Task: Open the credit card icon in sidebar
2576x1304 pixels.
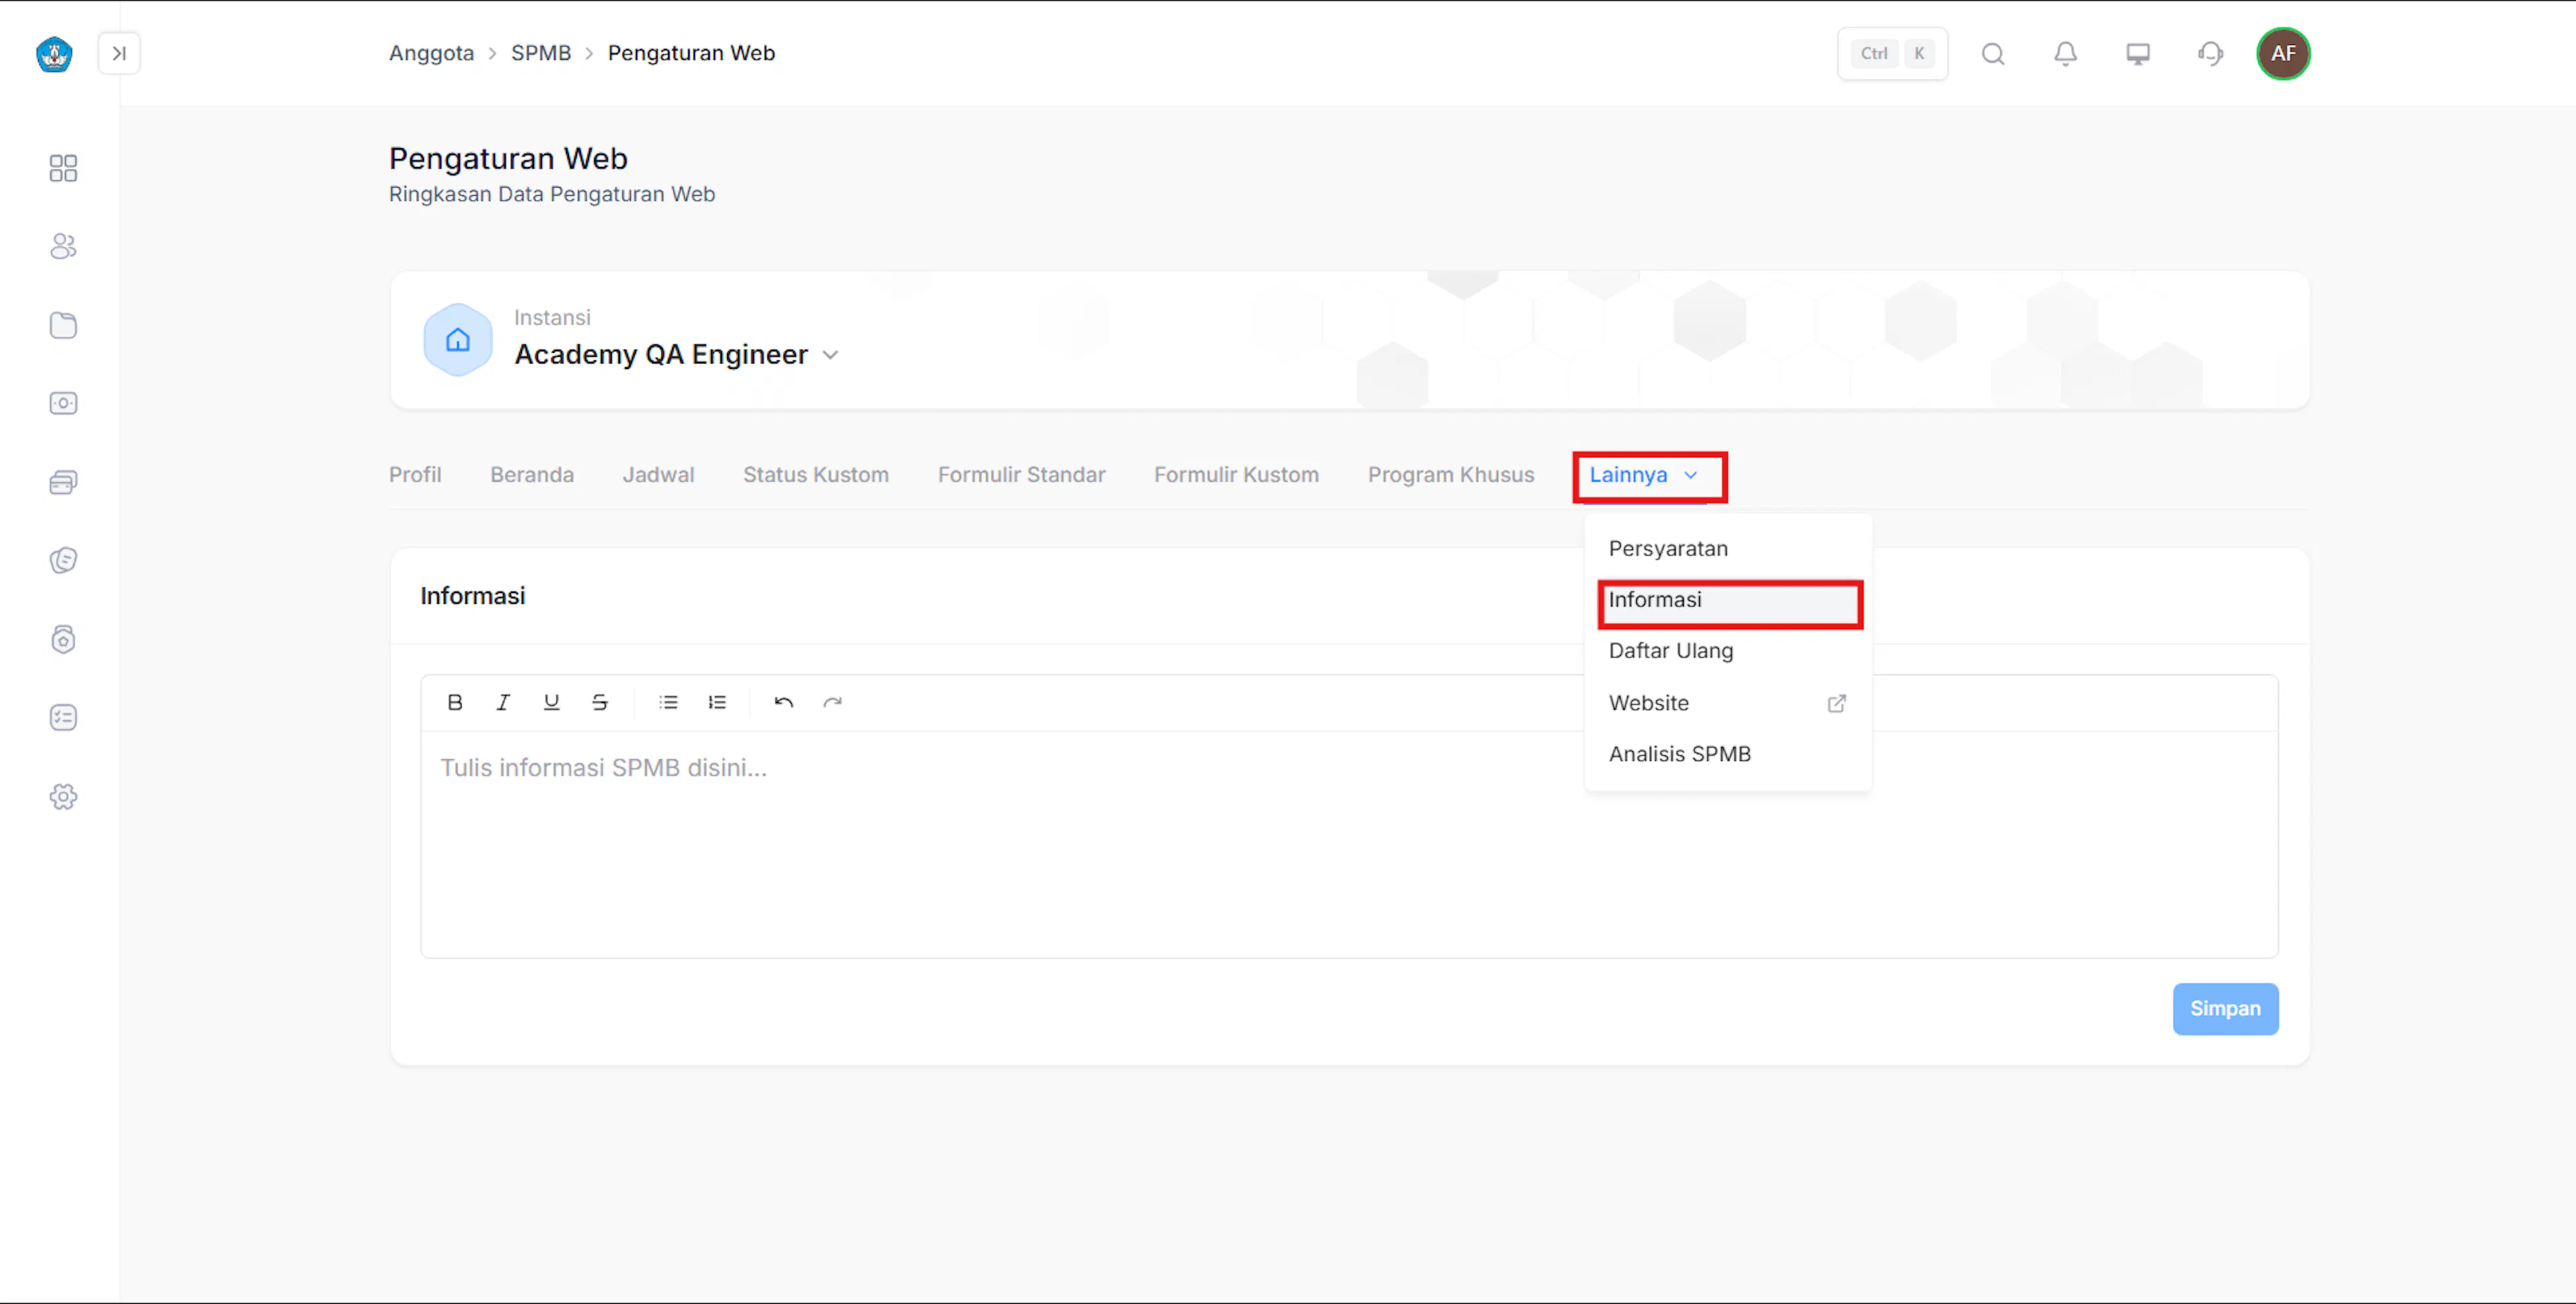Action: coord(63,482)
